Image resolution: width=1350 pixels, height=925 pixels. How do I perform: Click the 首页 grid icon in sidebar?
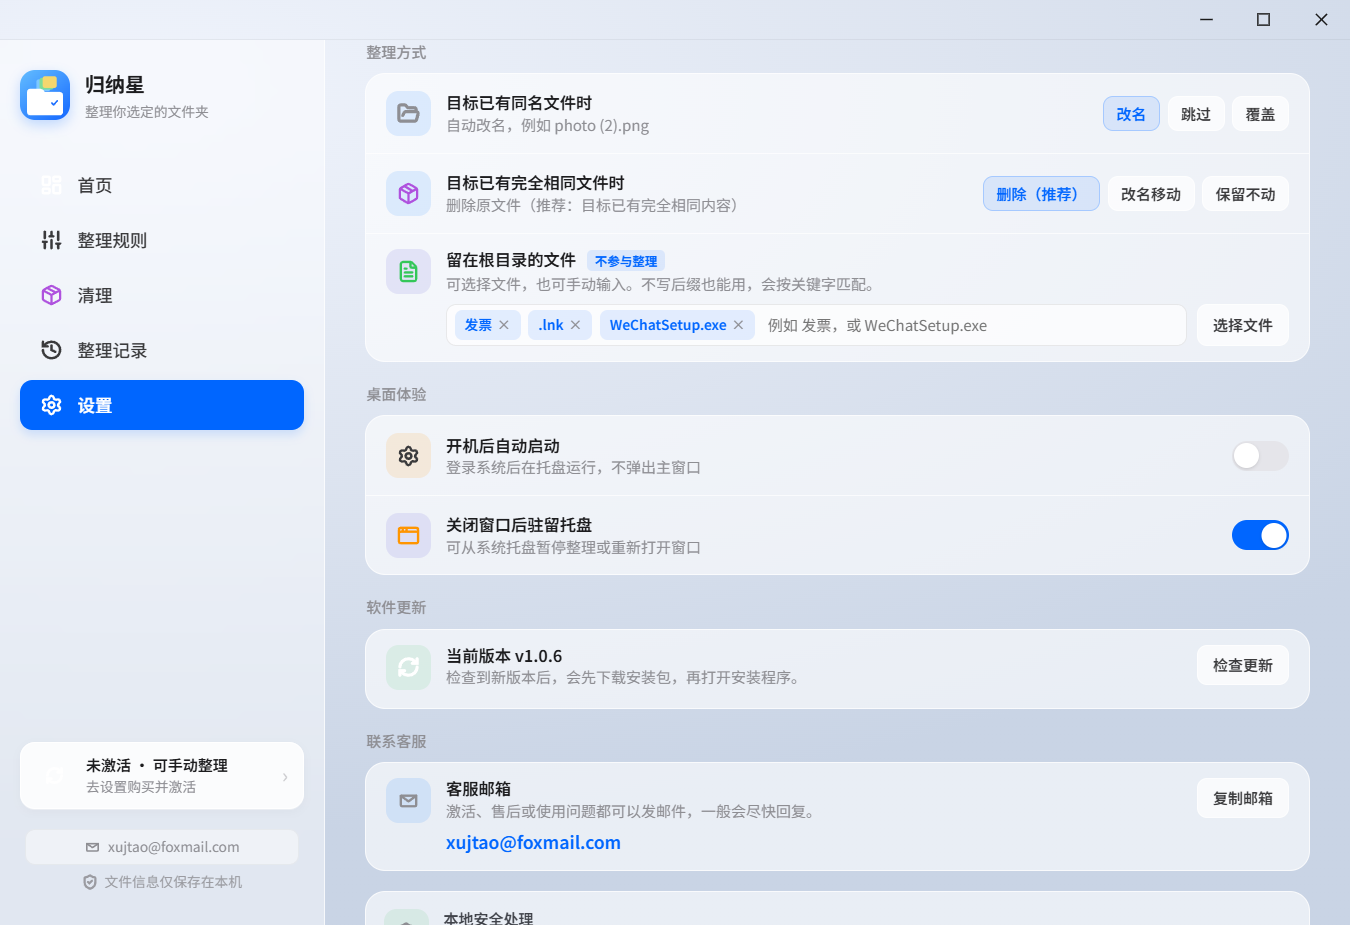(x=51, y=185)
